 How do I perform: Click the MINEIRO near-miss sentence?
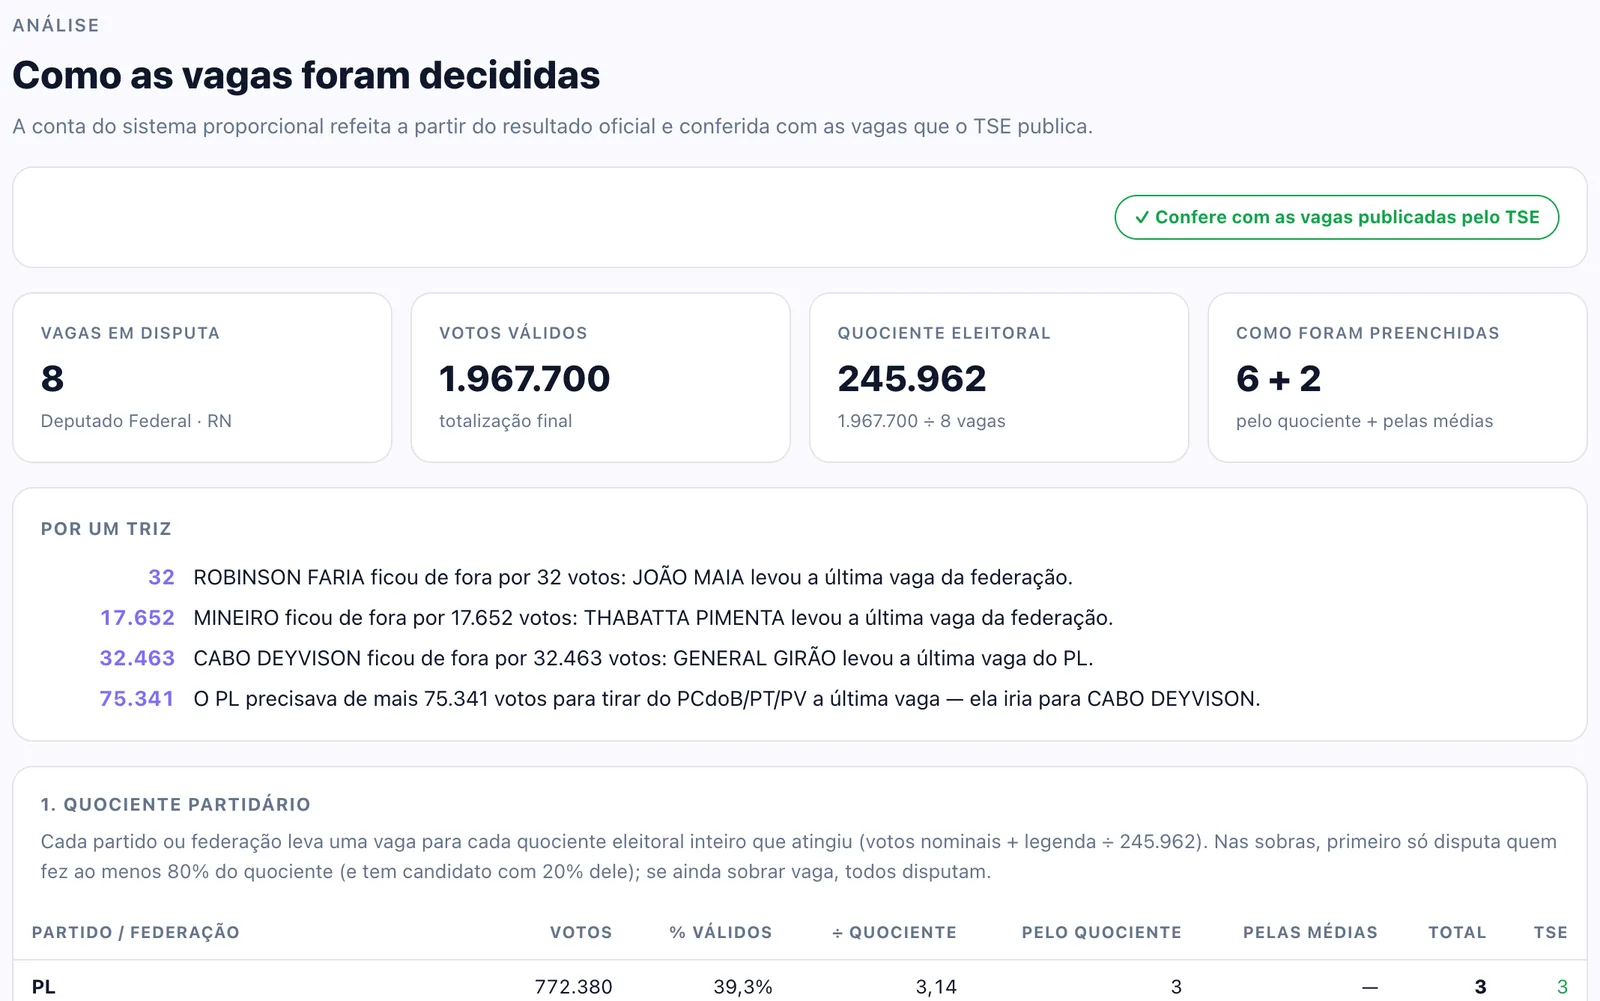point(653,618)
